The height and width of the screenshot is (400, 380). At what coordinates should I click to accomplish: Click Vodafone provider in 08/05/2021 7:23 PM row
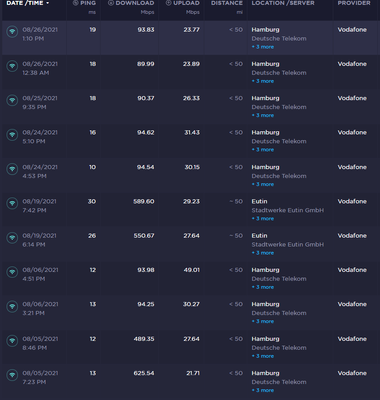click(352, 373)
